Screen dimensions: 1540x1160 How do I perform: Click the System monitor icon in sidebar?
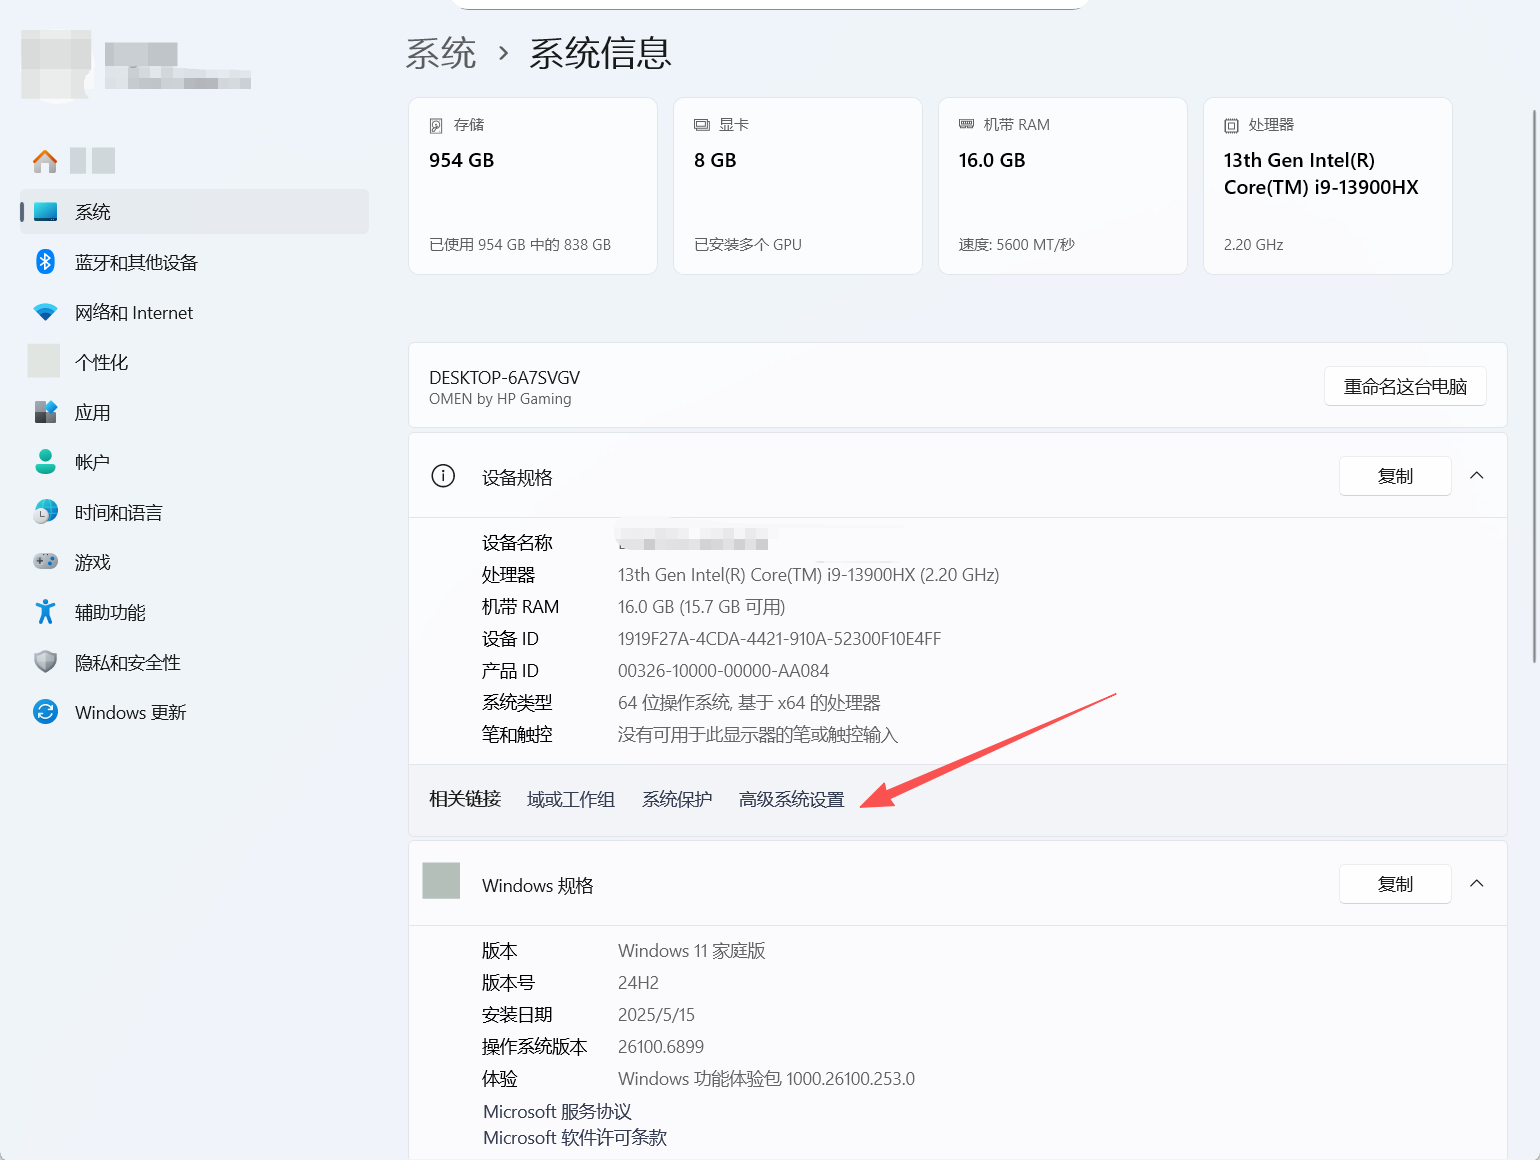pyautogui.click(x=46, y=212)
